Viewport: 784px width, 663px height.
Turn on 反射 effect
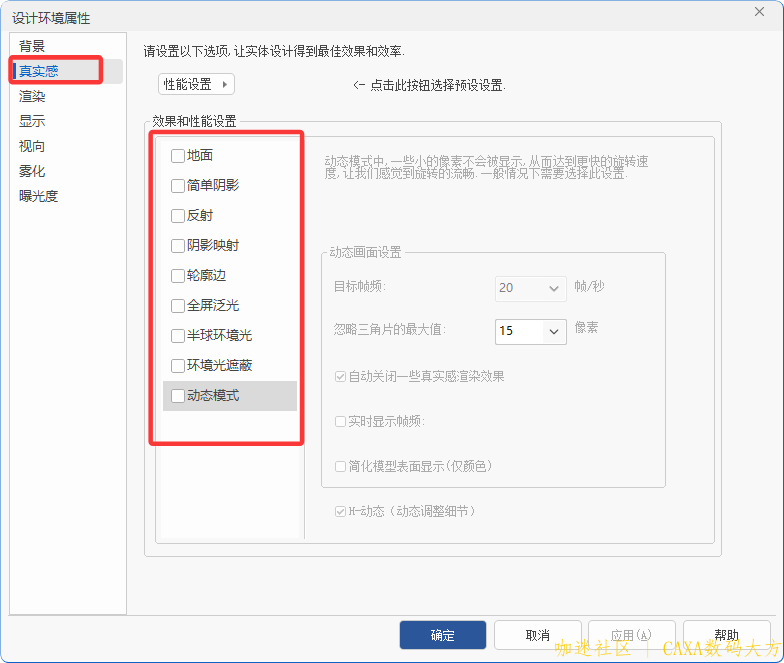tap(178, 216)
